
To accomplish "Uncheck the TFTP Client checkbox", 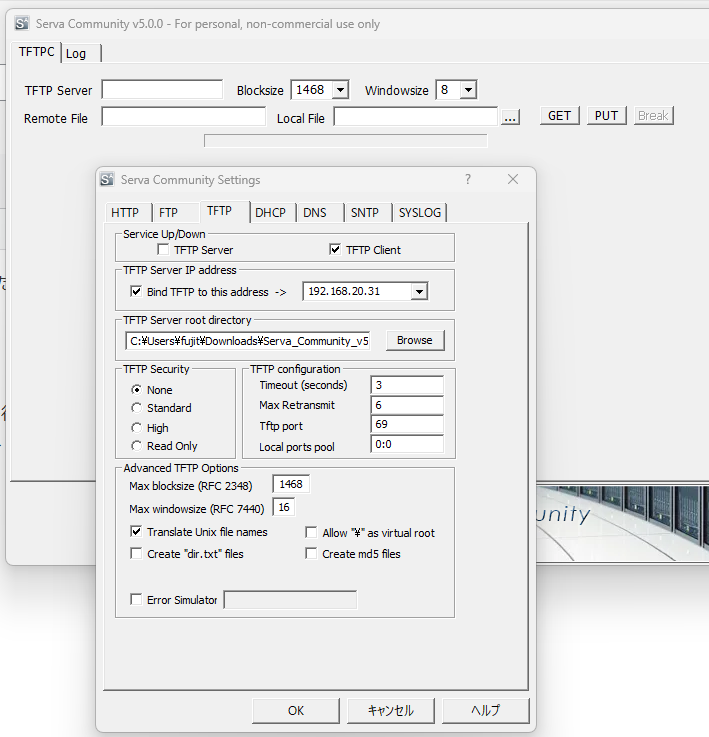I will (335, 249).
